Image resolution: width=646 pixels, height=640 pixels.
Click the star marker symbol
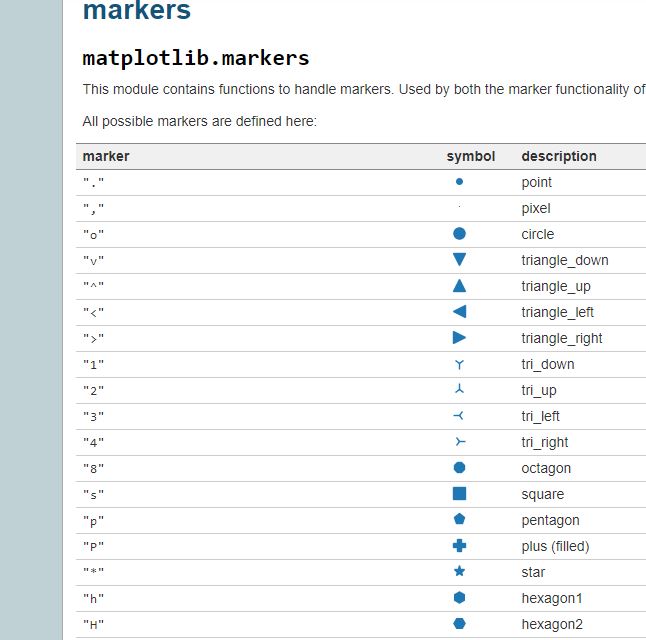(459, 572)
